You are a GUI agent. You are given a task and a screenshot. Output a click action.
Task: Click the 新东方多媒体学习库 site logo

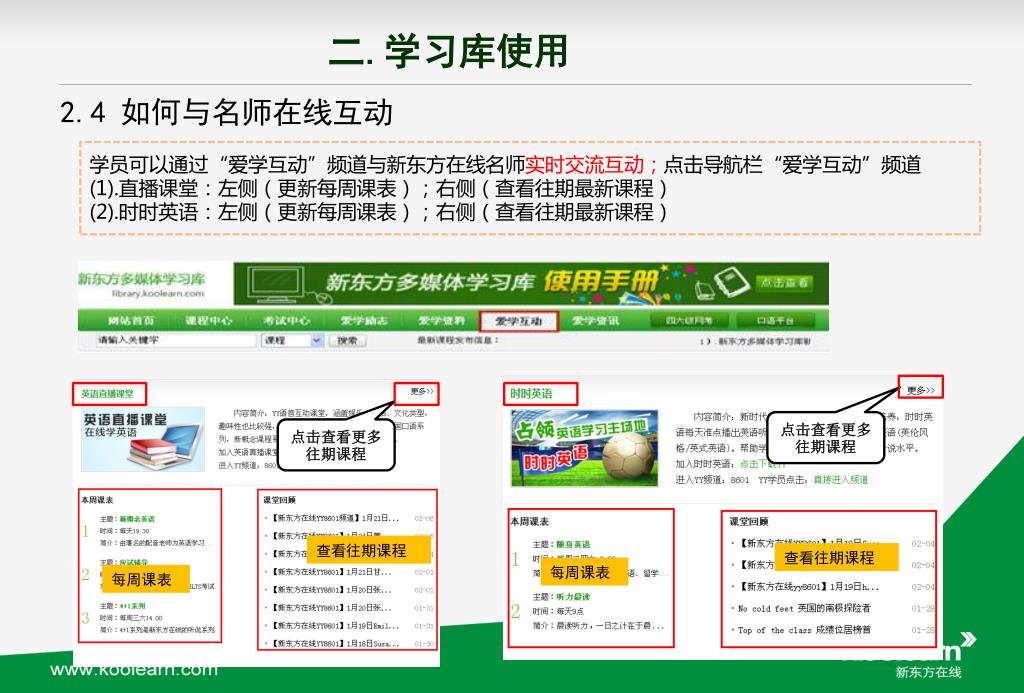pos(142,280)
